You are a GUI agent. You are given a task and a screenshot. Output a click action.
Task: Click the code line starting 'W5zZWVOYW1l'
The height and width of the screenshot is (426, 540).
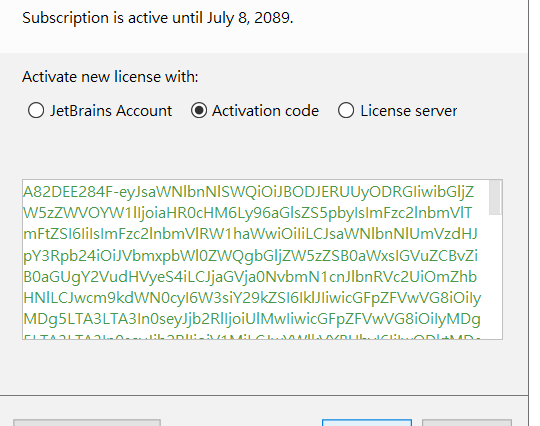coord(248,213)
